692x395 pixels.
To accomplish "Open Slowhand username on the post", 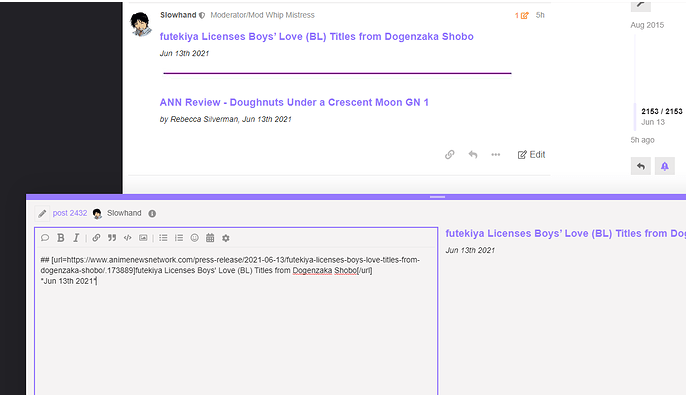I will 178,15.
